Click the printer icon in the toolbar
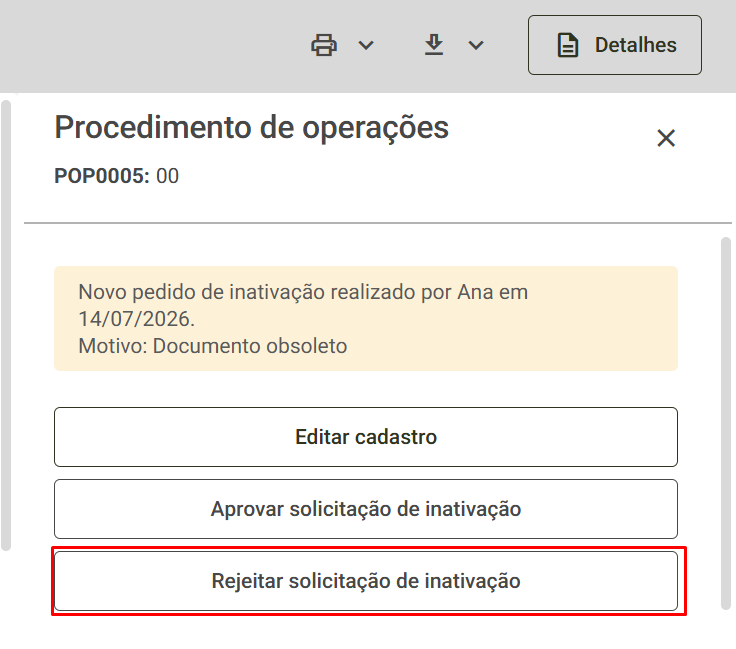The width and height of the screenshot is (736, 649). pyautogui.click(x=324, y=45)
